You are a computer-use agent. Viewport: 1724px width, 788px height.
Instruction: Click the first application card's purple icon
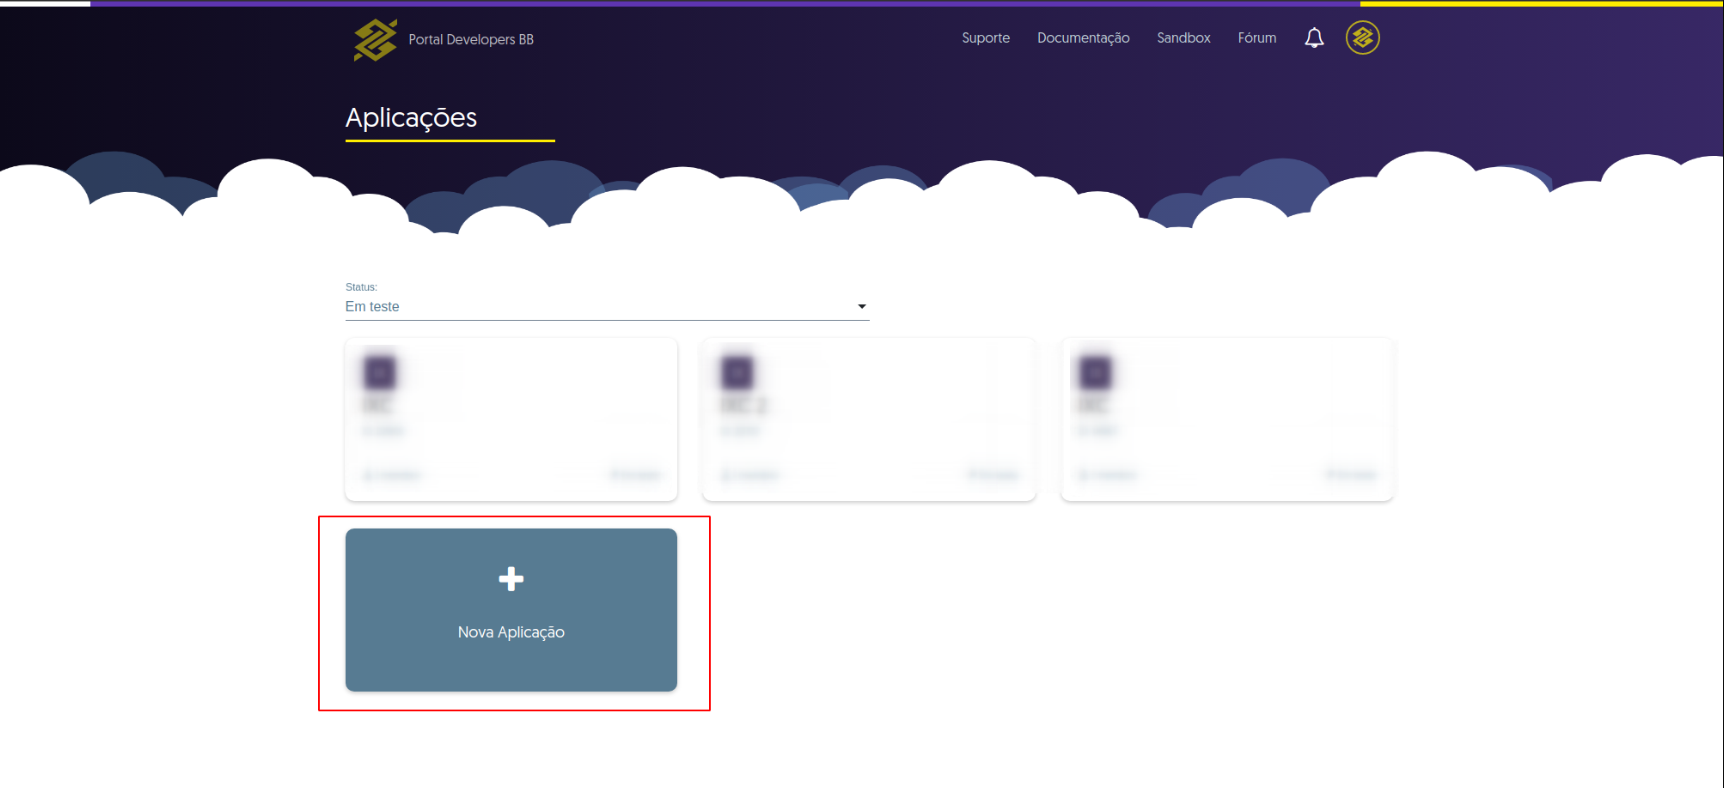(379, 373)
